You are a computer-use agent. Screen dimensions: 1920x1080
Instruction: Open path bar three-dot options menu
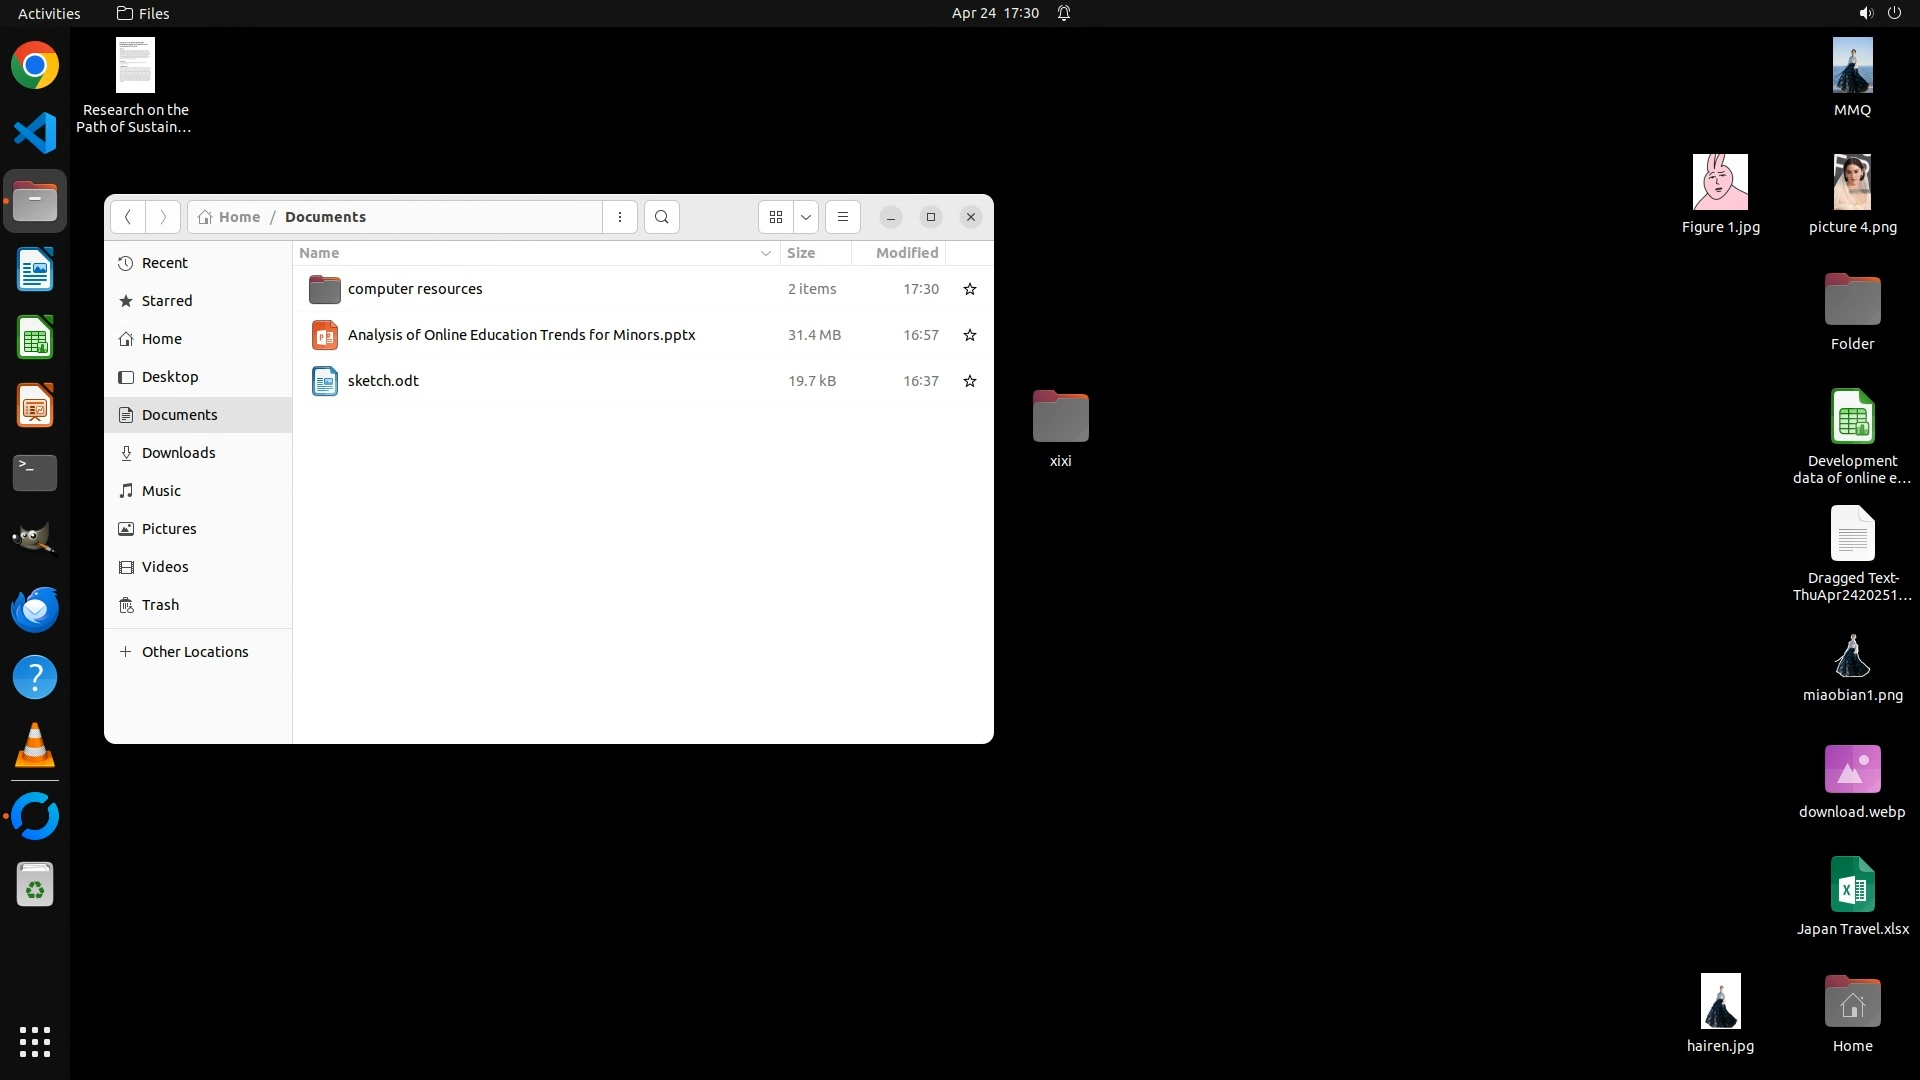620,217
